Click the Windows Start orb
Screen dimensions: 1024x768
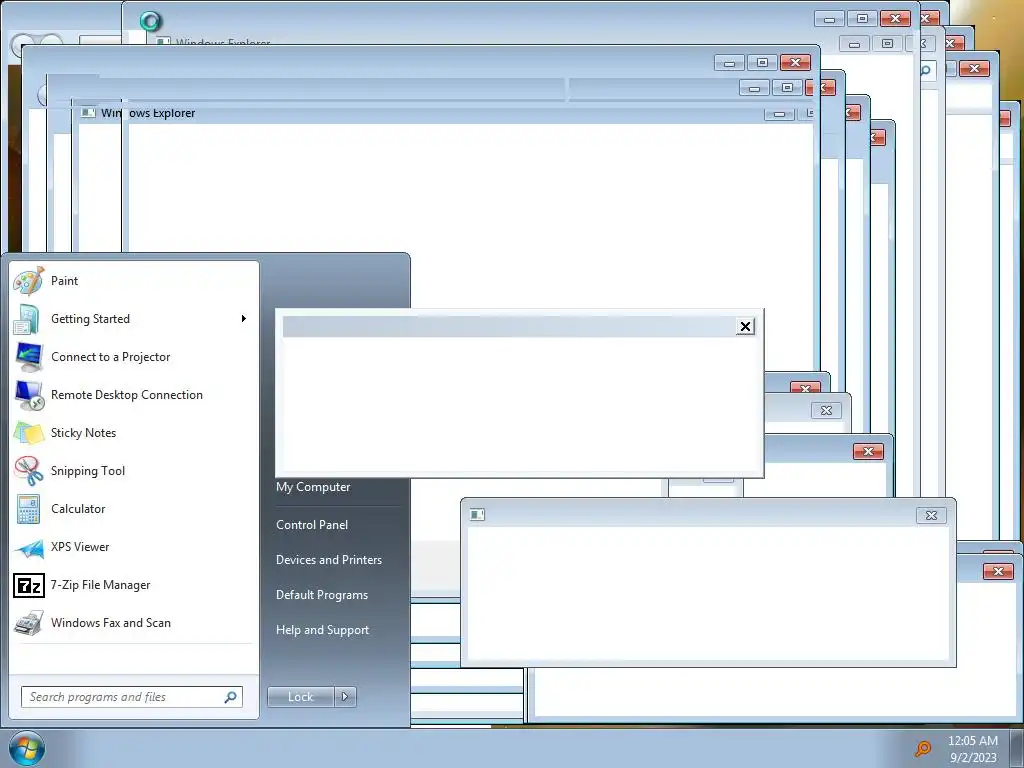click(27, 748)
